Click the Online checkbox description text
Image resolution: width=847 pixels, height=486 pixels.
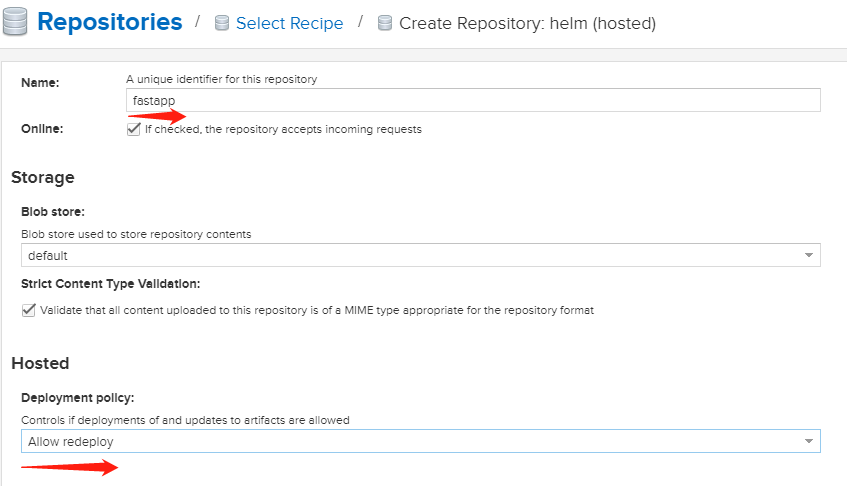(283, 130)
